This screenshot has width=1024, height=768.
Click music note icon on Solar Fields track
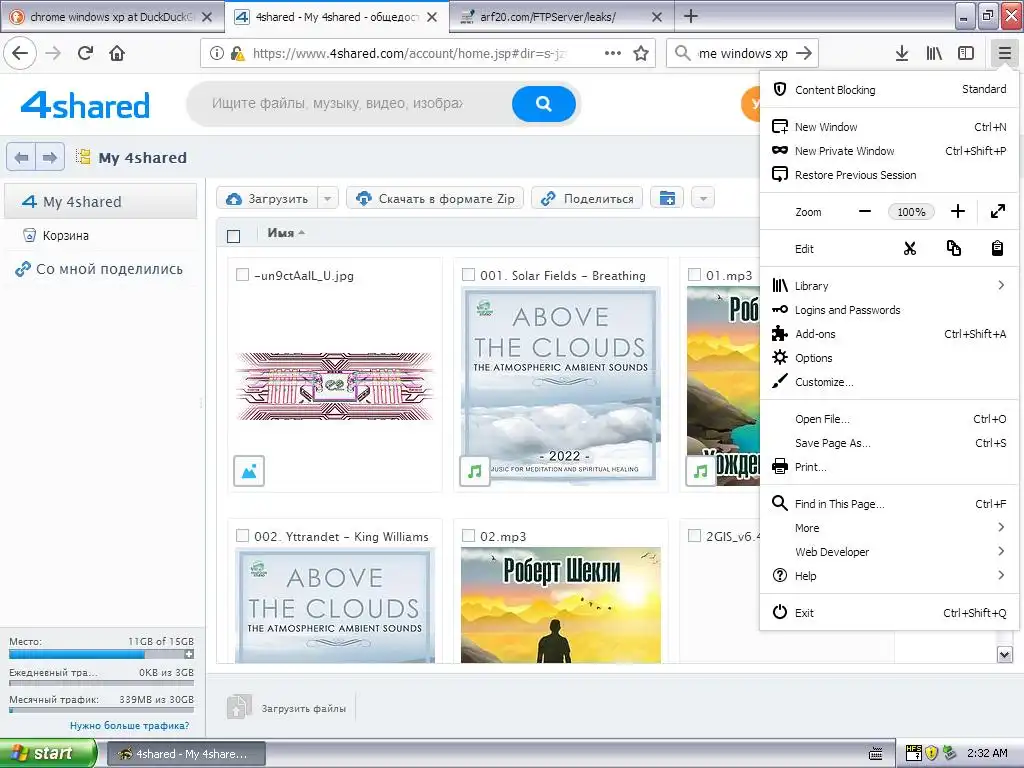click(475, 471)
